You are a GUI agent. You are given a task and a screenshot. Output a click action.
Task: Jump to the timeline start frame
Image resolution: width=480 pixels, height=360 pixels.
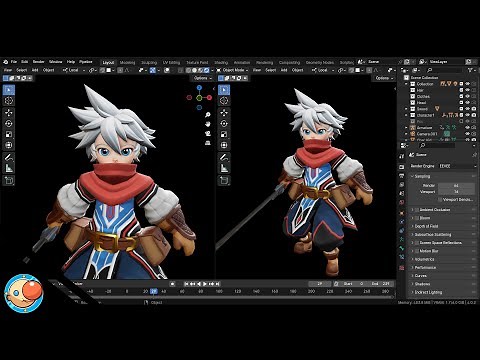click(186, 284)
